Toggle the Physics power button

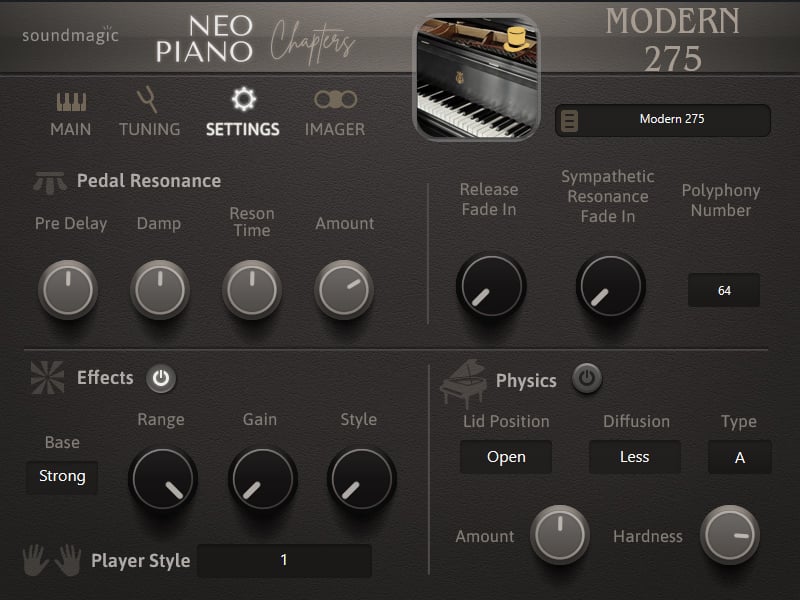coord(587,379)
